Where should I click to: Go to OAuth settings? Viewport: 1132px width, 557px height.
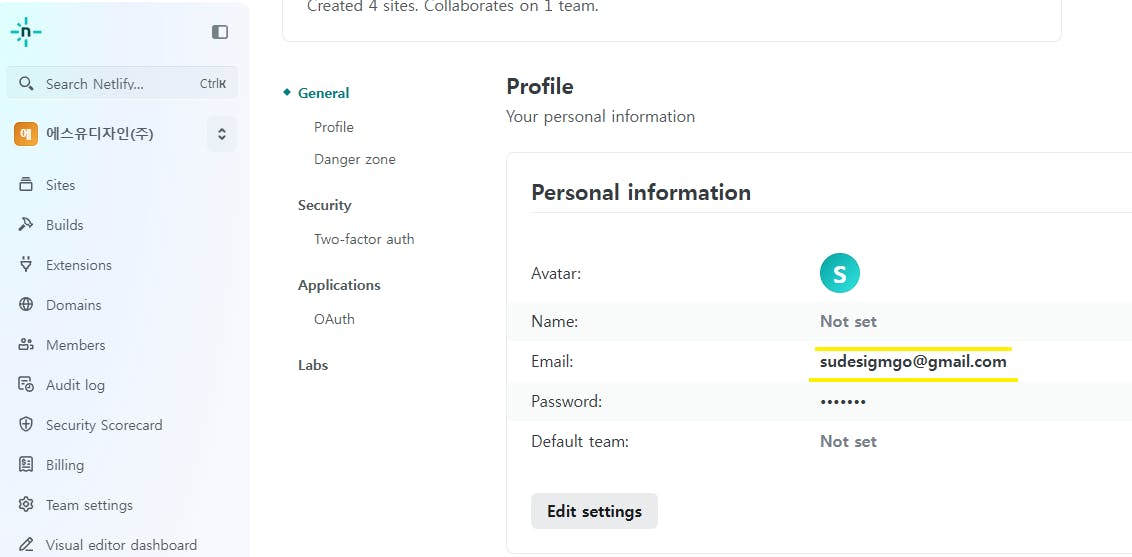334,319
